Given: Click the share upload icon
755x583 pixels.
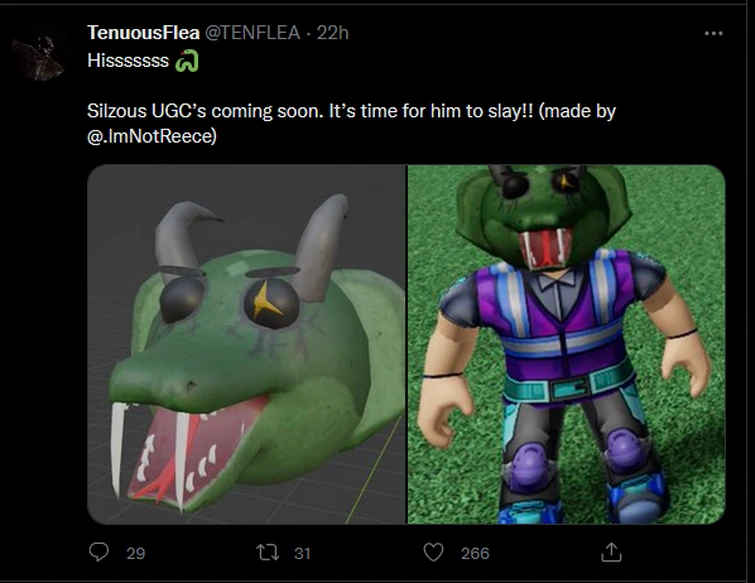Looking at the screenshot, I should tap(610, 552).
